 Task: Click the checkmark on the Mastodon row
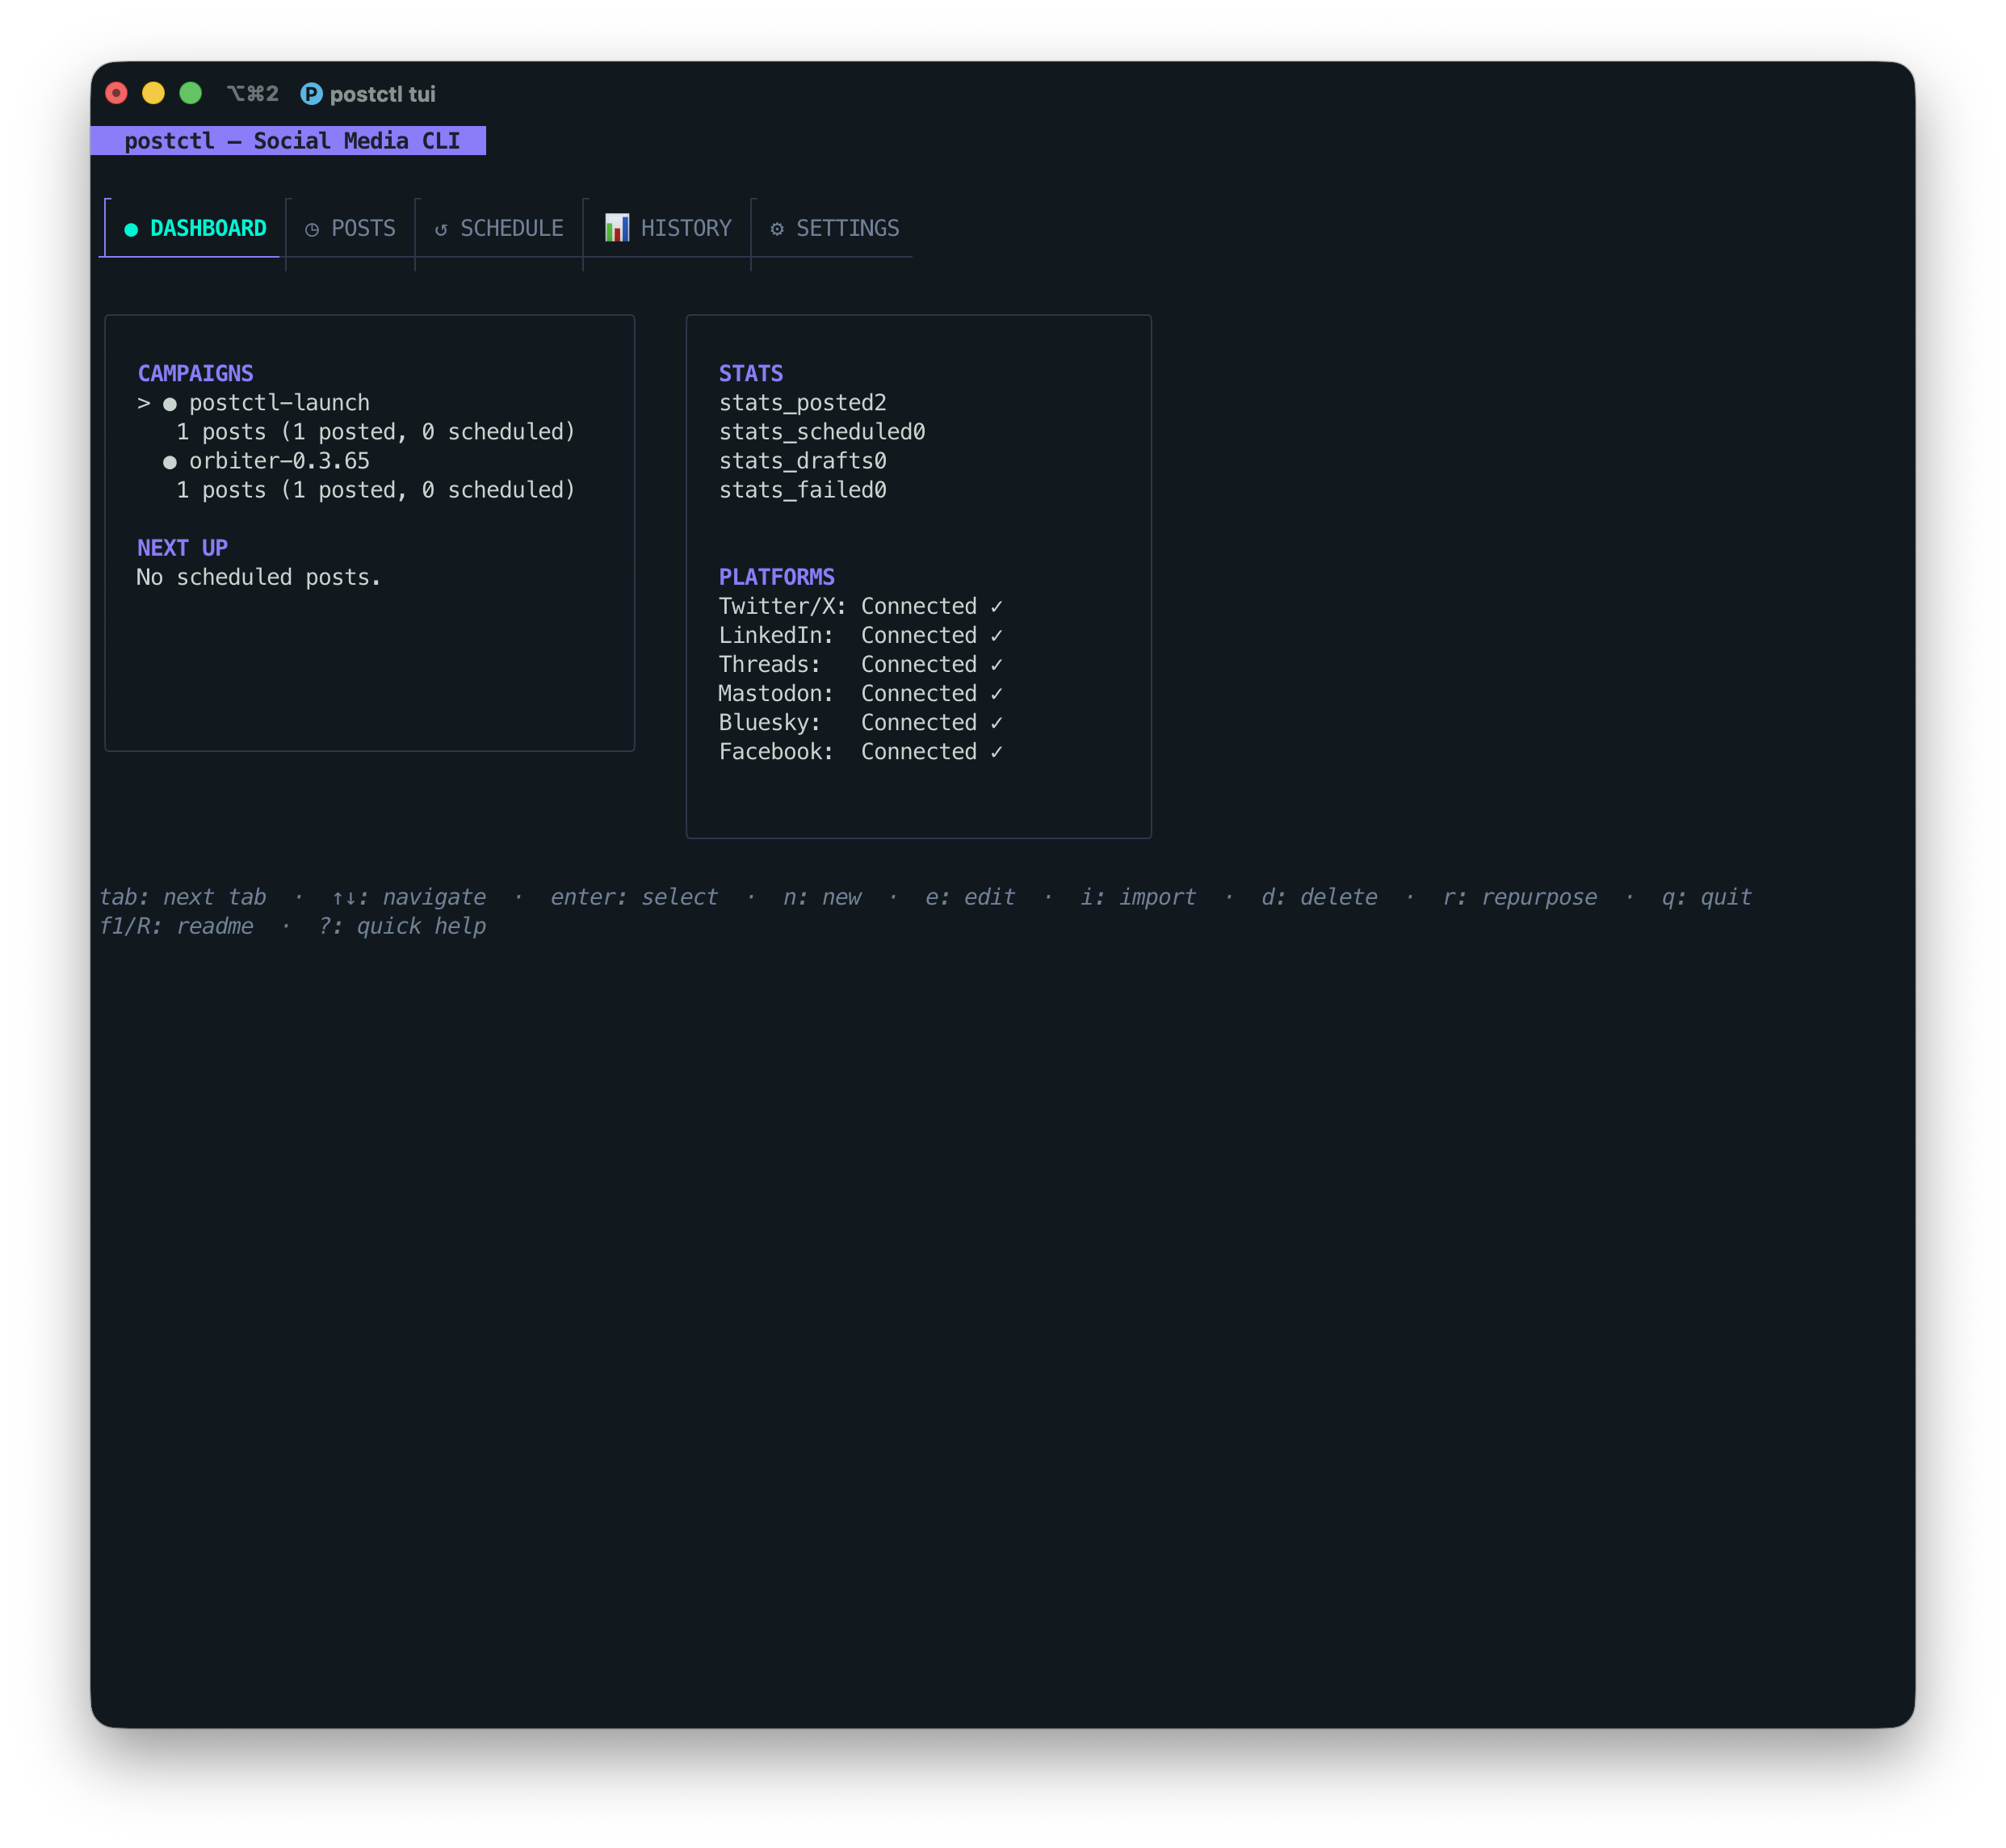[996, 694]
